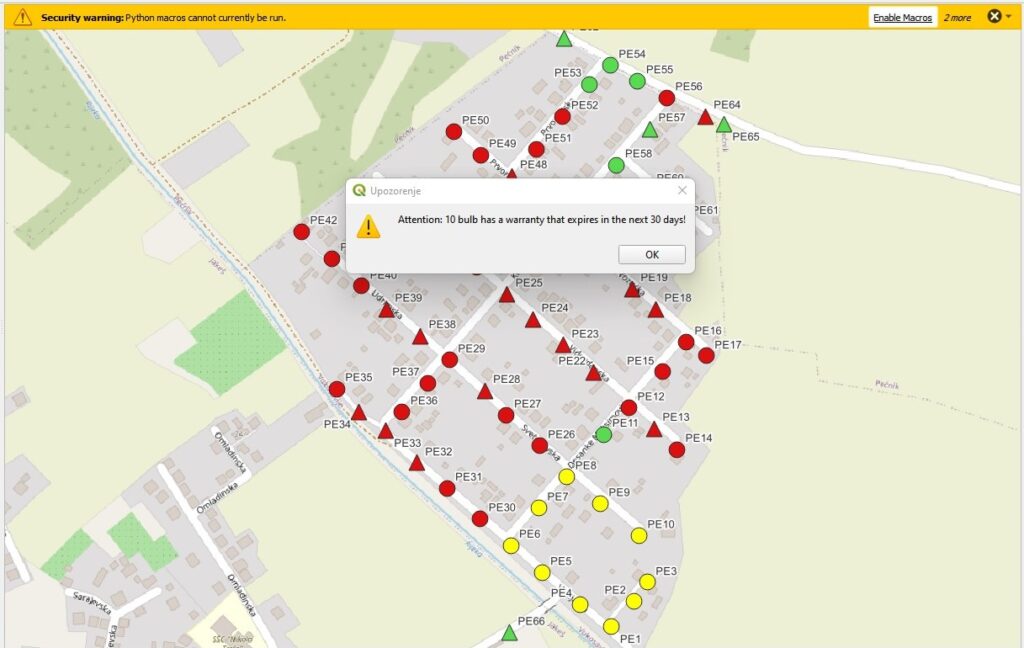Select the yellow PE1 marker near the bottom
This screenshot has height=648, width=1024.
pos(611,626)
